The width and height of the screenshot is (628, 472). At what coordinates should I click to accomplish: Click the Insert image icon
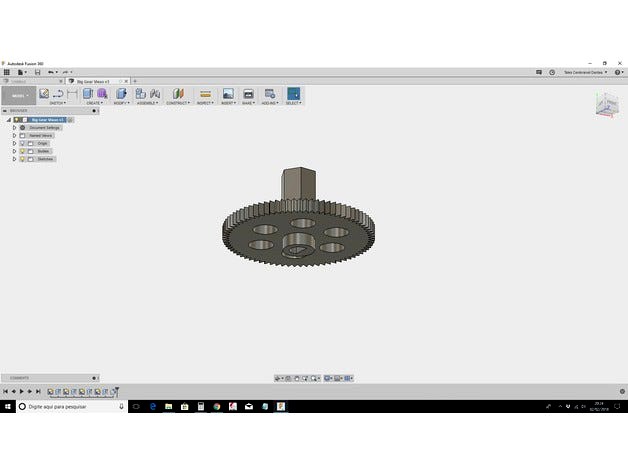(228, 94)
